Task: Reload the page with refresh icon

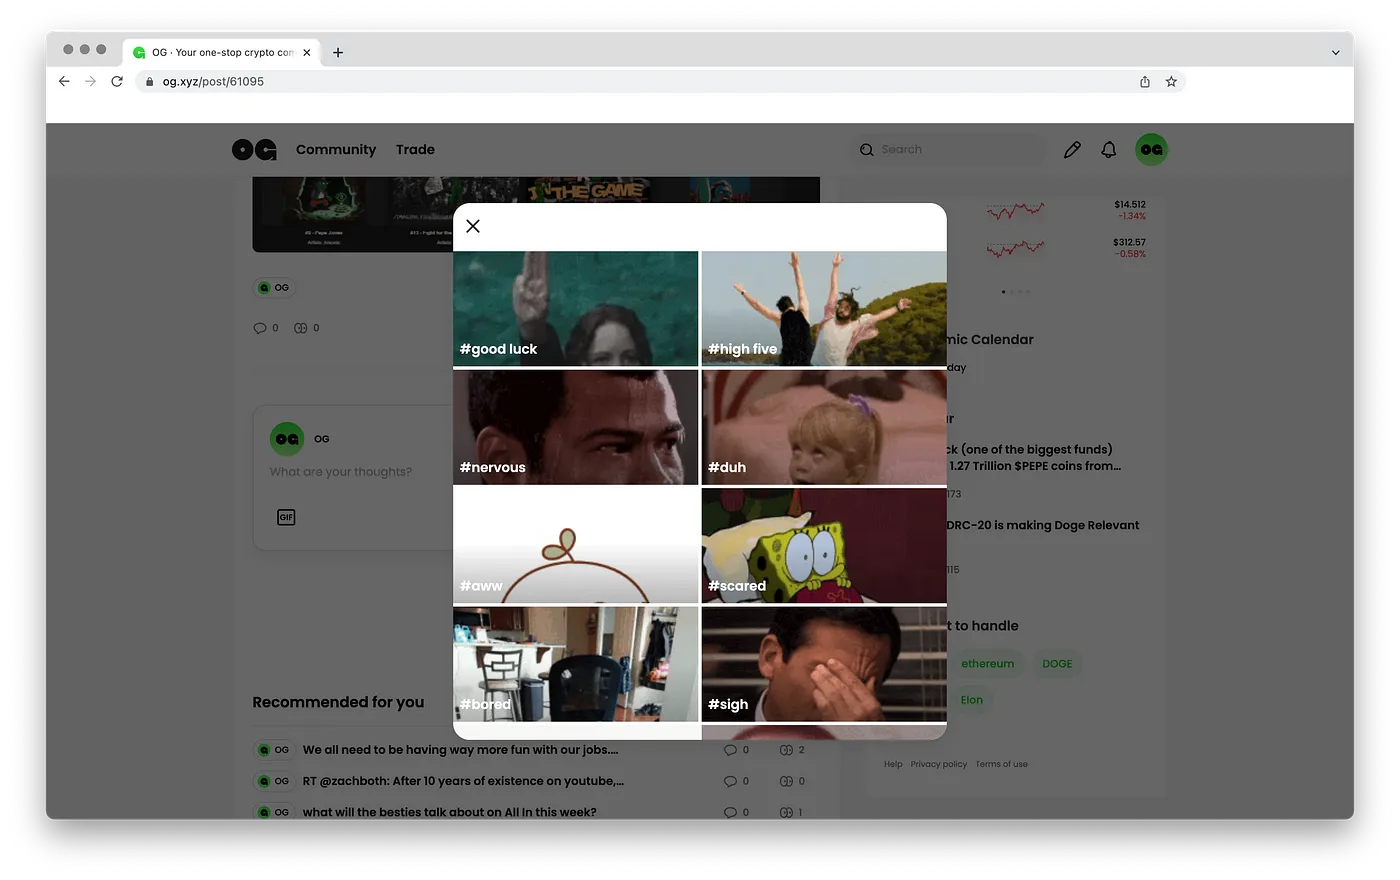Action: (x=117, y=82)
